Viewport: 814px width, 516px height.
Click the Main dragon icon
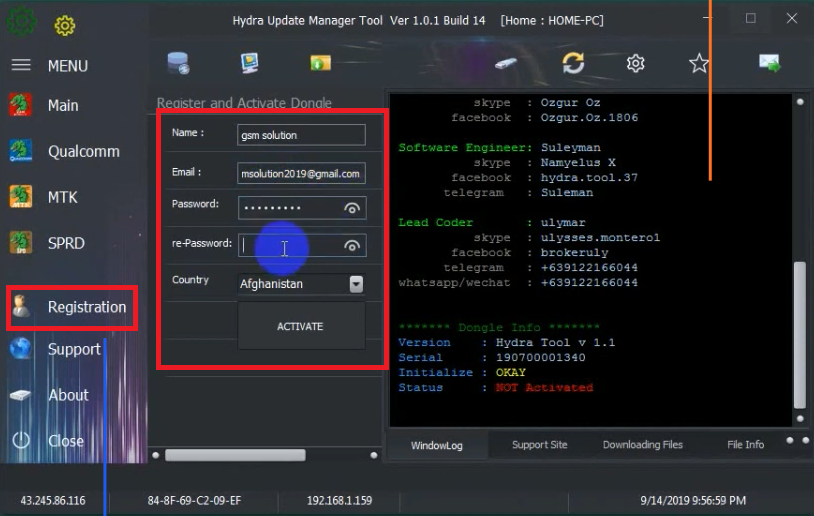click(20, 105)
